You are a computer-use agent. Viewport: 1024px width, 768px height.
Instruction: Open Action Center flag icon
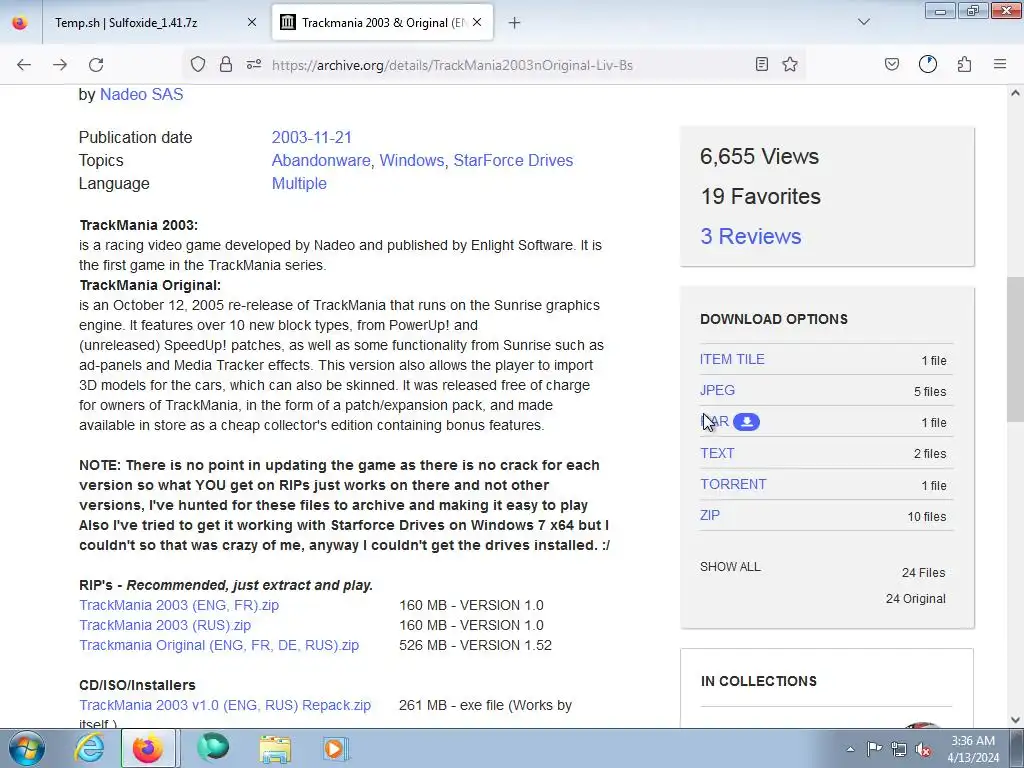[874, 749]
